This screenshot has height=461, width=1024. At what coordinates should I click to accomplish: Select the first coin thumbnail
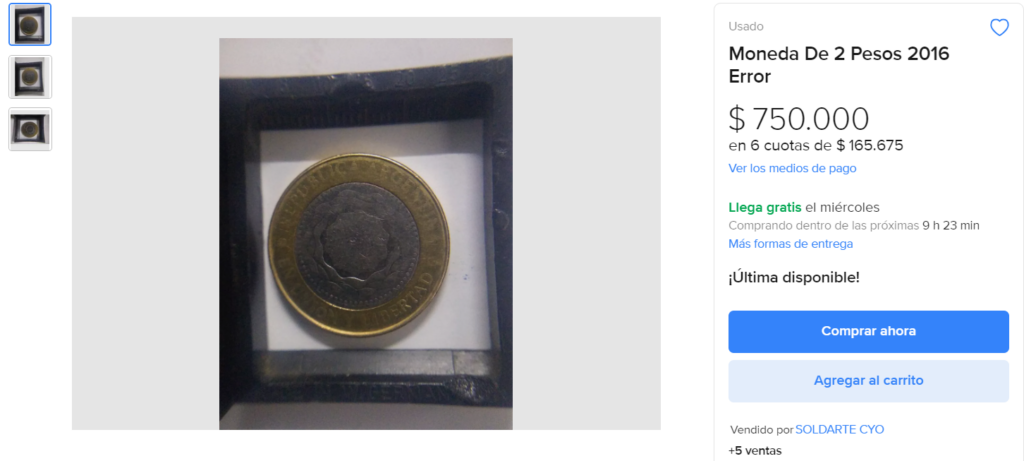point(30,25)
